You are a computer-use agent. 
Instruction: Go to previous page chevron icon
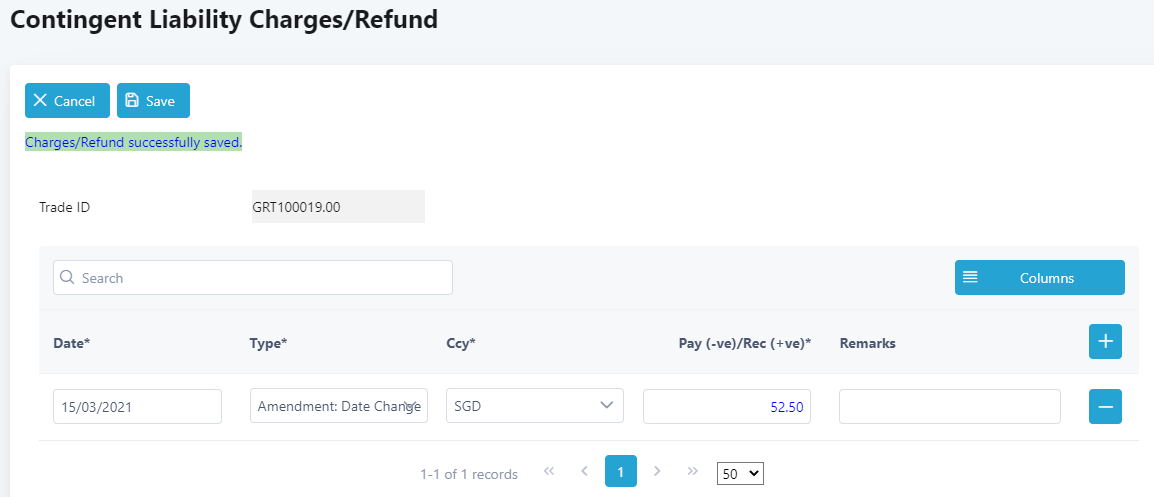[x=584, y=471]
